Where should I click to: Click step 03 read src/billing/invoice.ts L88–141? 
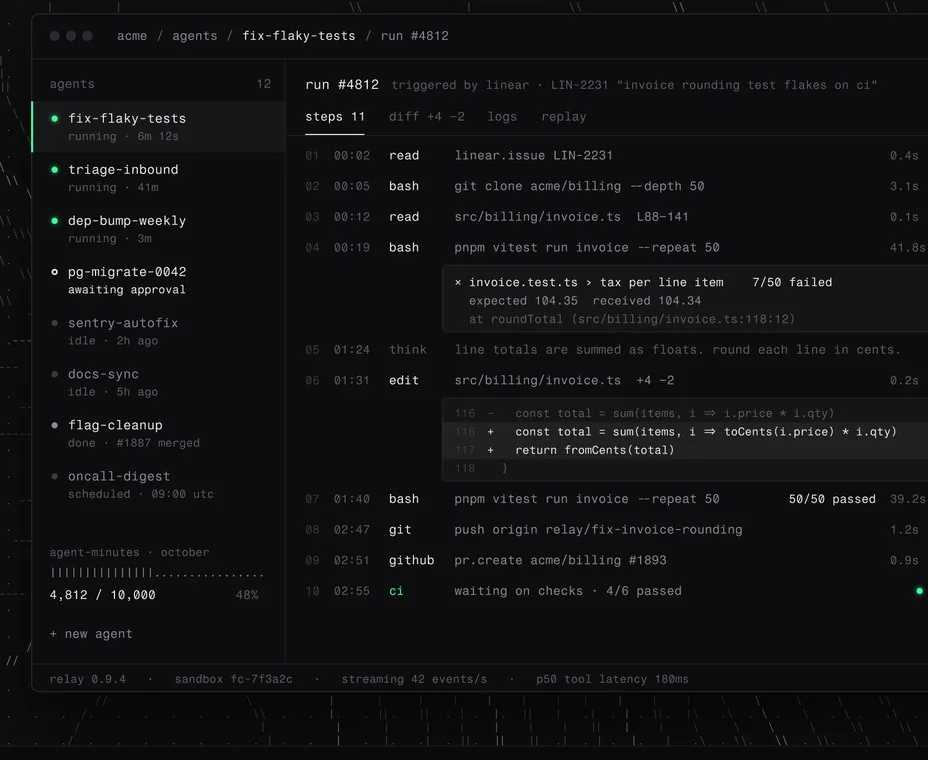[612, 217]
